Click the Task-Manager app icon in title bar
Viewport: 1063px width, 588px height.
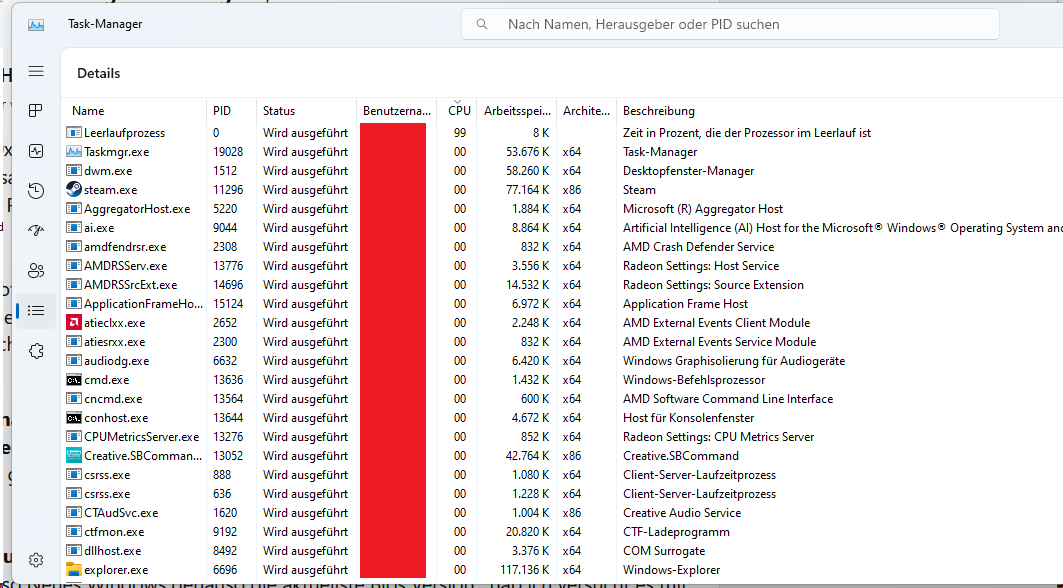(x=36, y=24)
